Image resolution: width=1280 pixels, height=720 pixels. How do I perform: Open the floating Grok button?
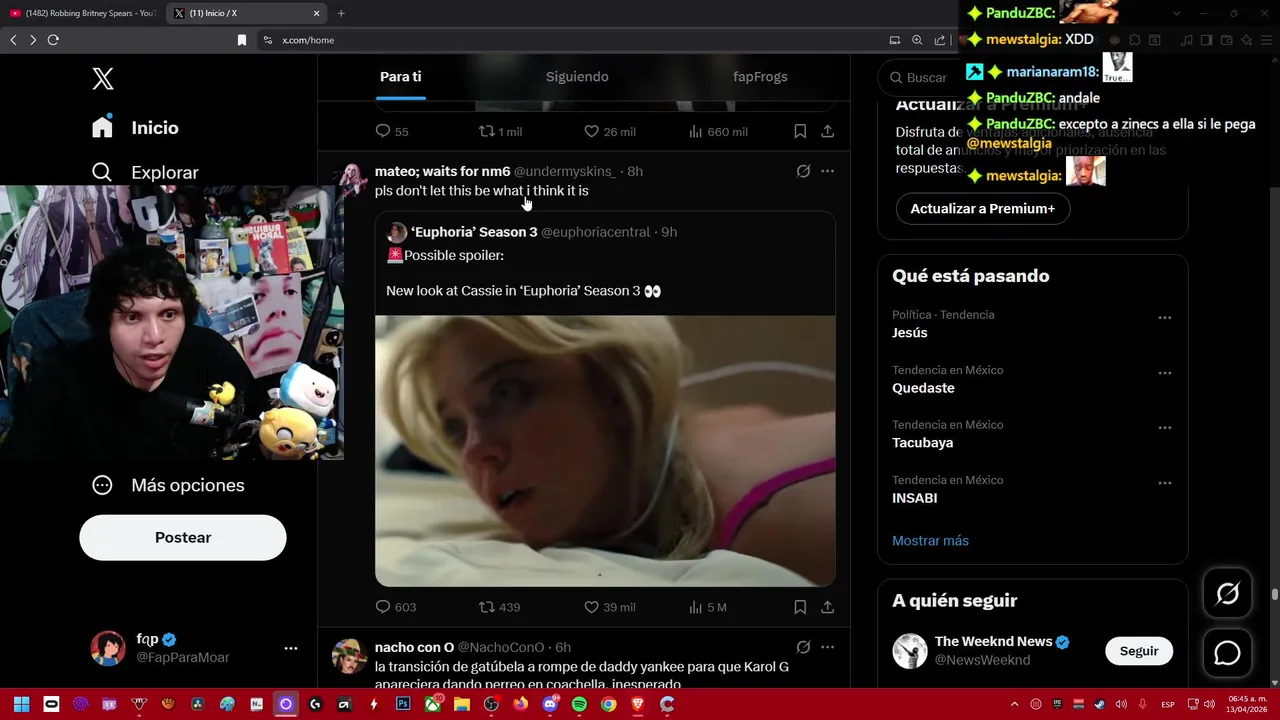[x=1227, y=594]
